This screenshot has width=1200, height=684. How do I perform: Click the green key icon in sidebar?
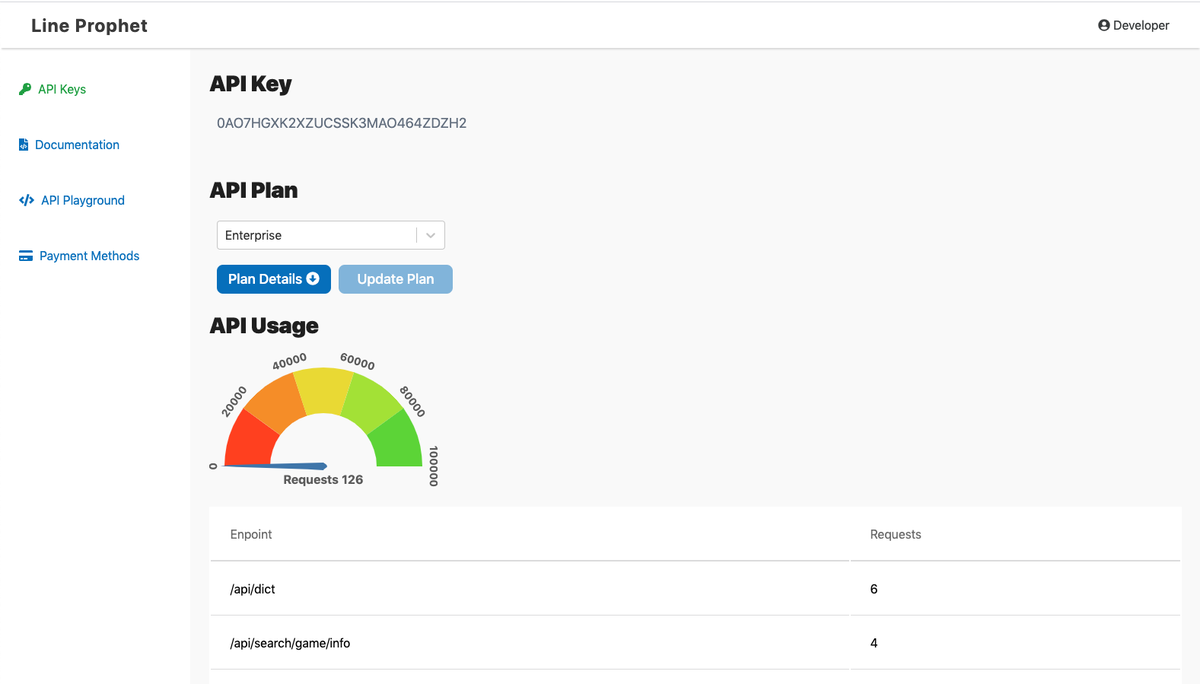[x=25, y=89]
